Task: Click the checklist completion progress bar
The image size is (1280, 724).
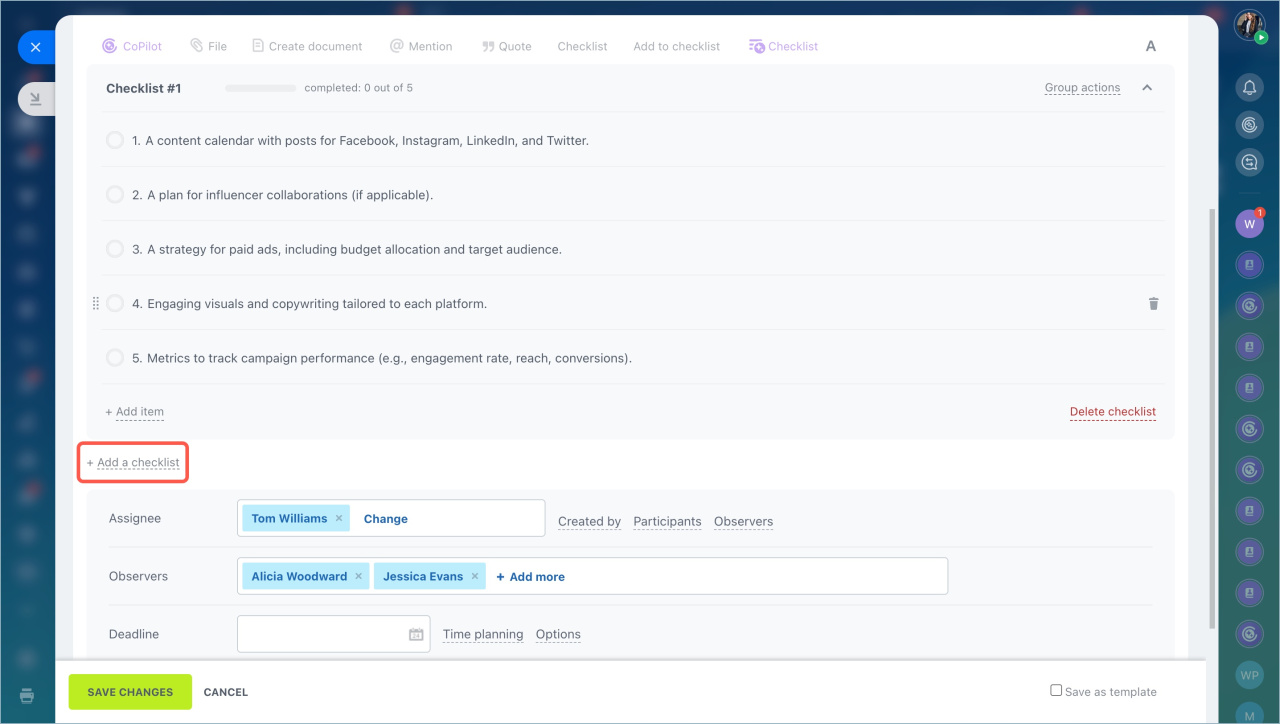Action: (260, 88)
